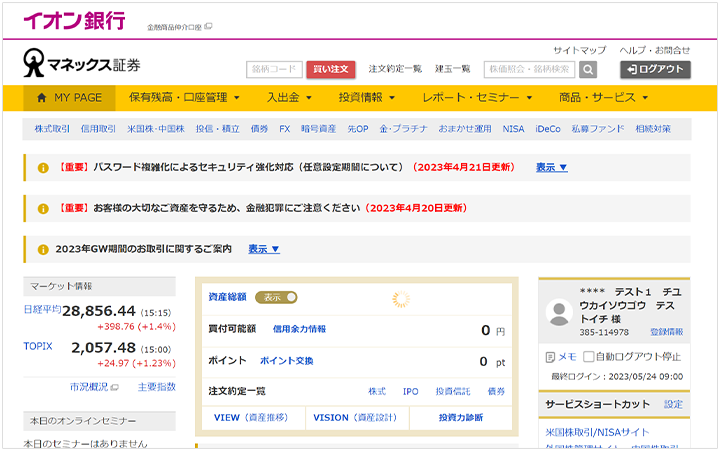Open 債券 in sub navigation

(x=259, y=129)
